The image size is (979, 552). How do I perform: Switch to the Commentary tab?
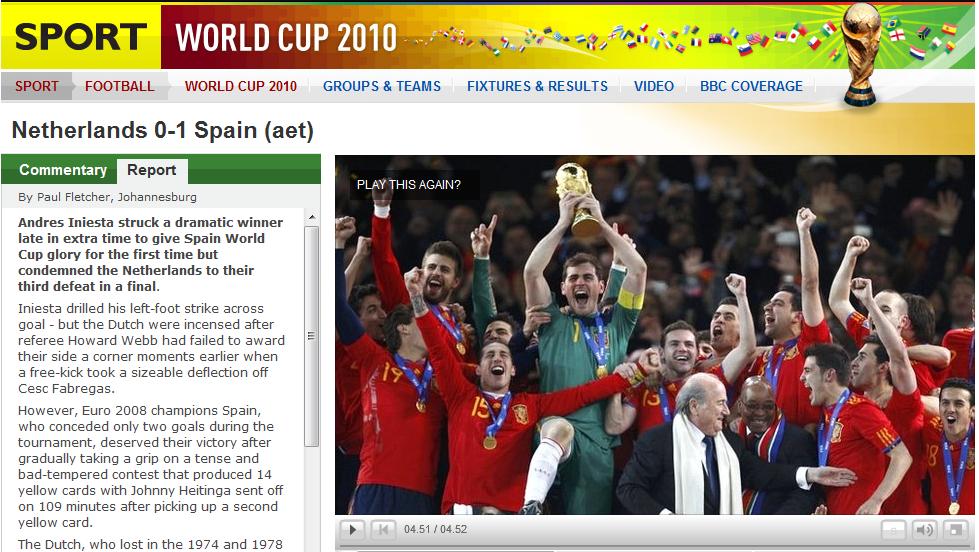coord(62,170)
